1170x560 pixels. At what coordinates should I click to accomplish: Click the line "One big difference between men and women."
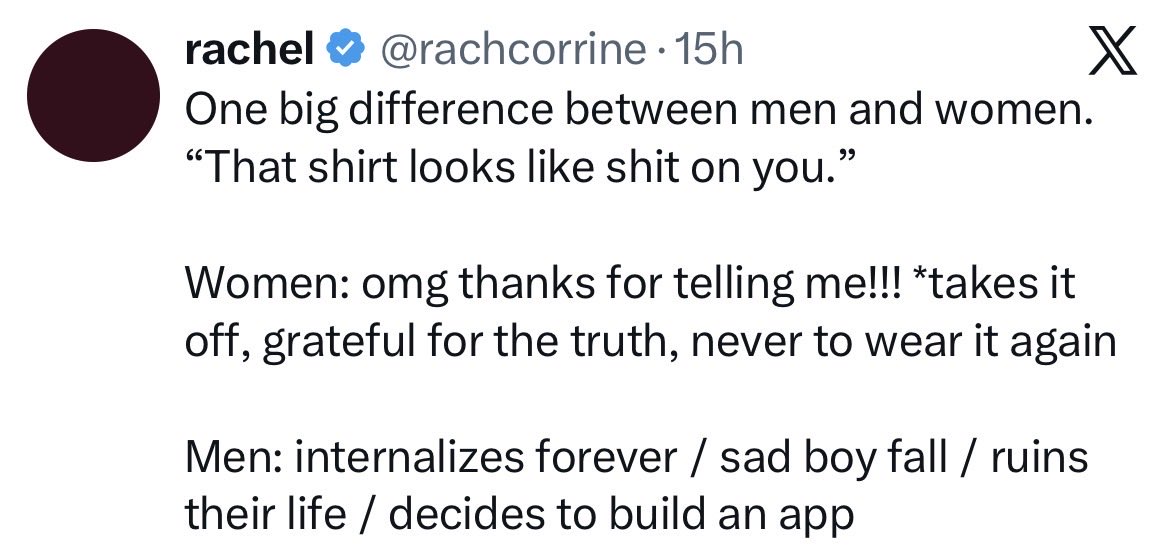point(639,111)
